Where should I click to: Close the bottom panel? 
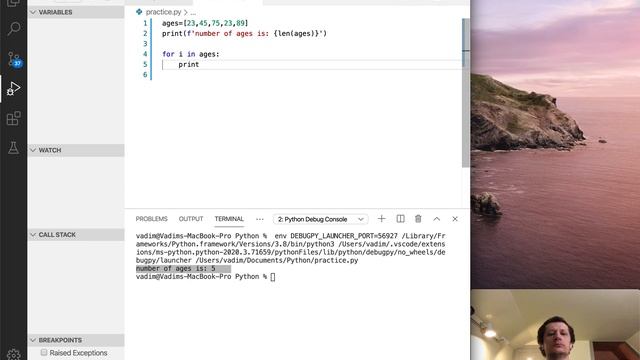point(455,219)
